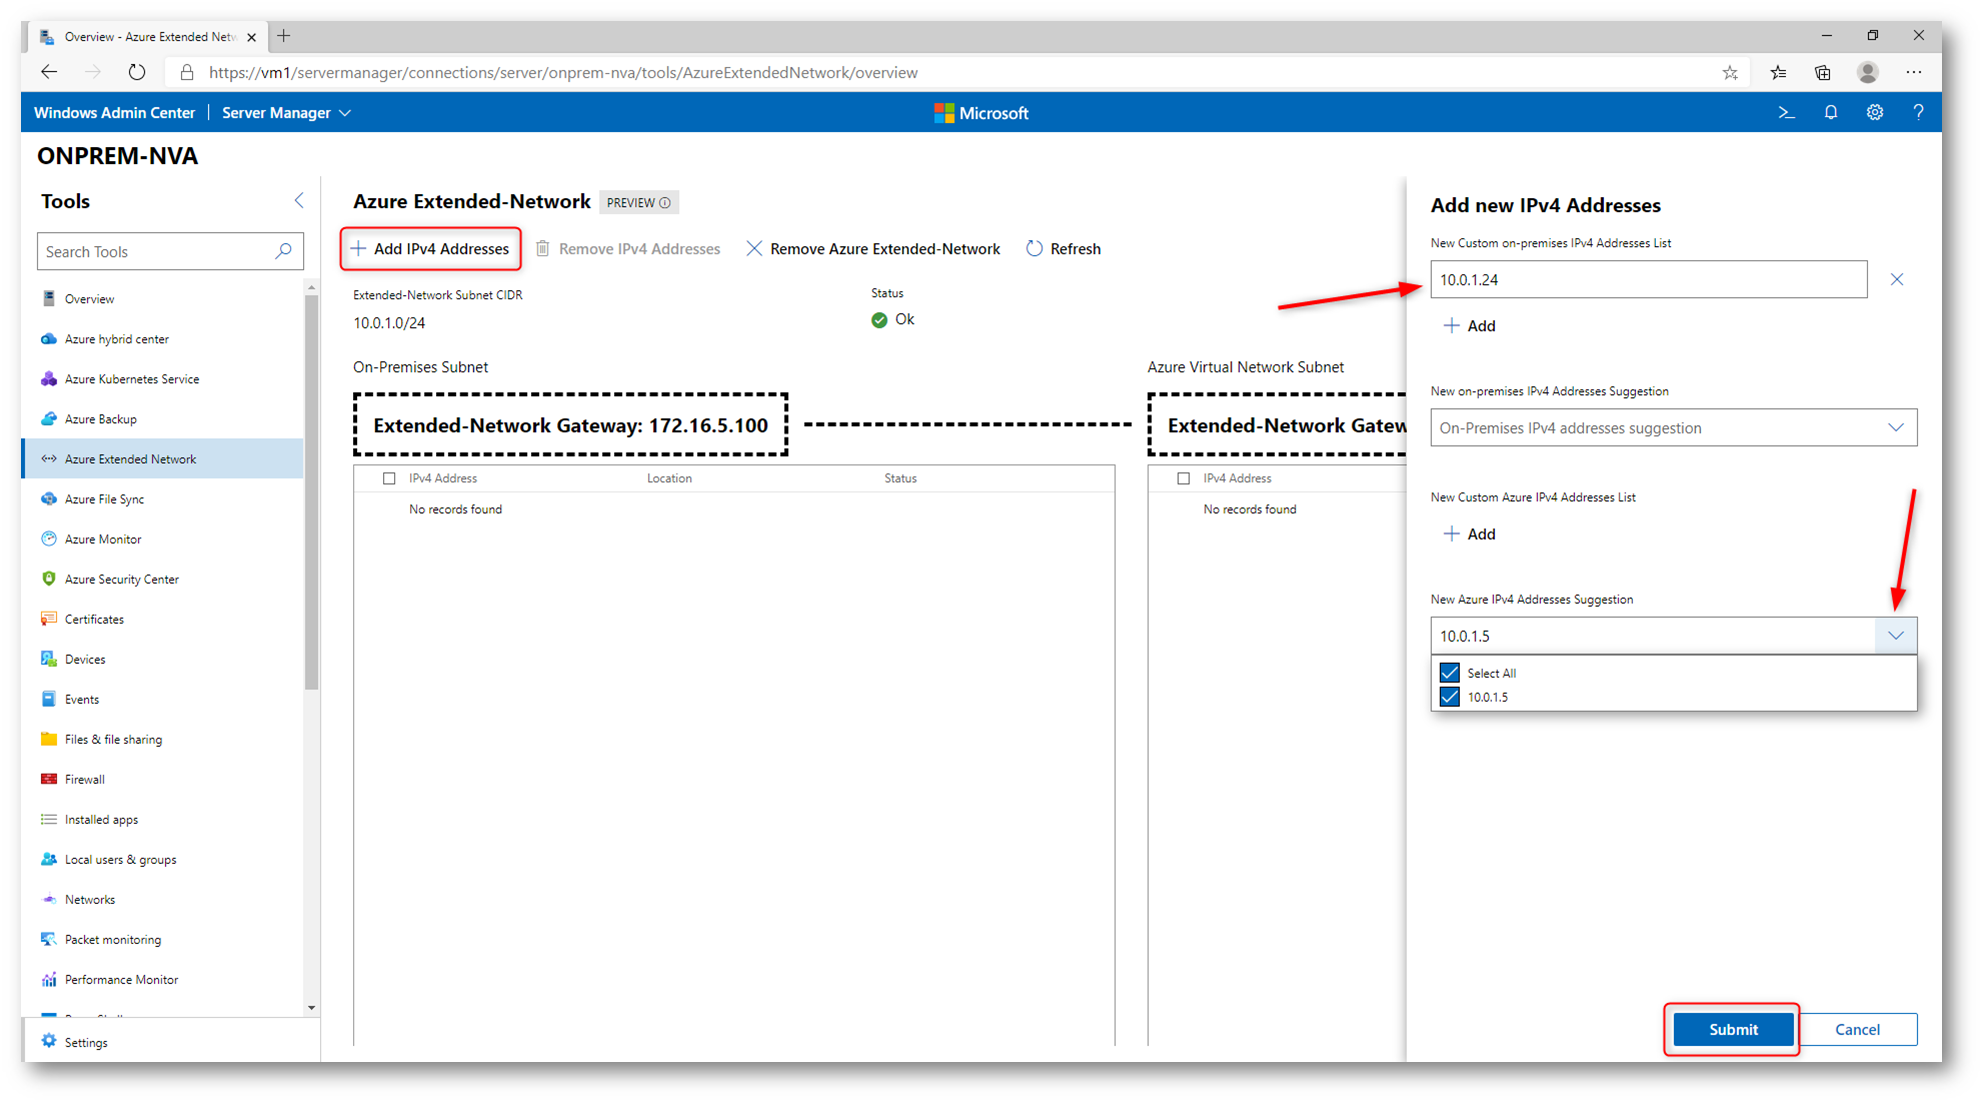
Task: Click search magnifier in Search Tools
Action: (283, 251)
